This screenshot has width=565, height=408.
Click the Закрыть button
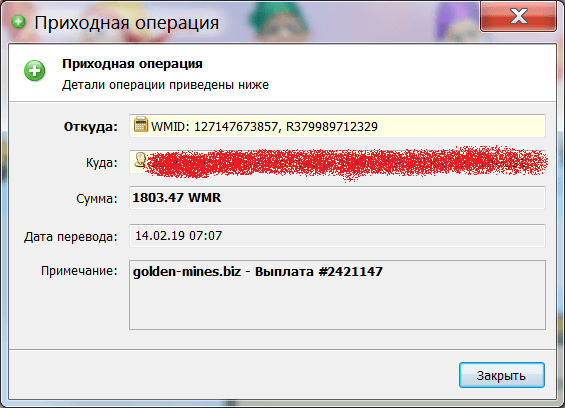502,375
